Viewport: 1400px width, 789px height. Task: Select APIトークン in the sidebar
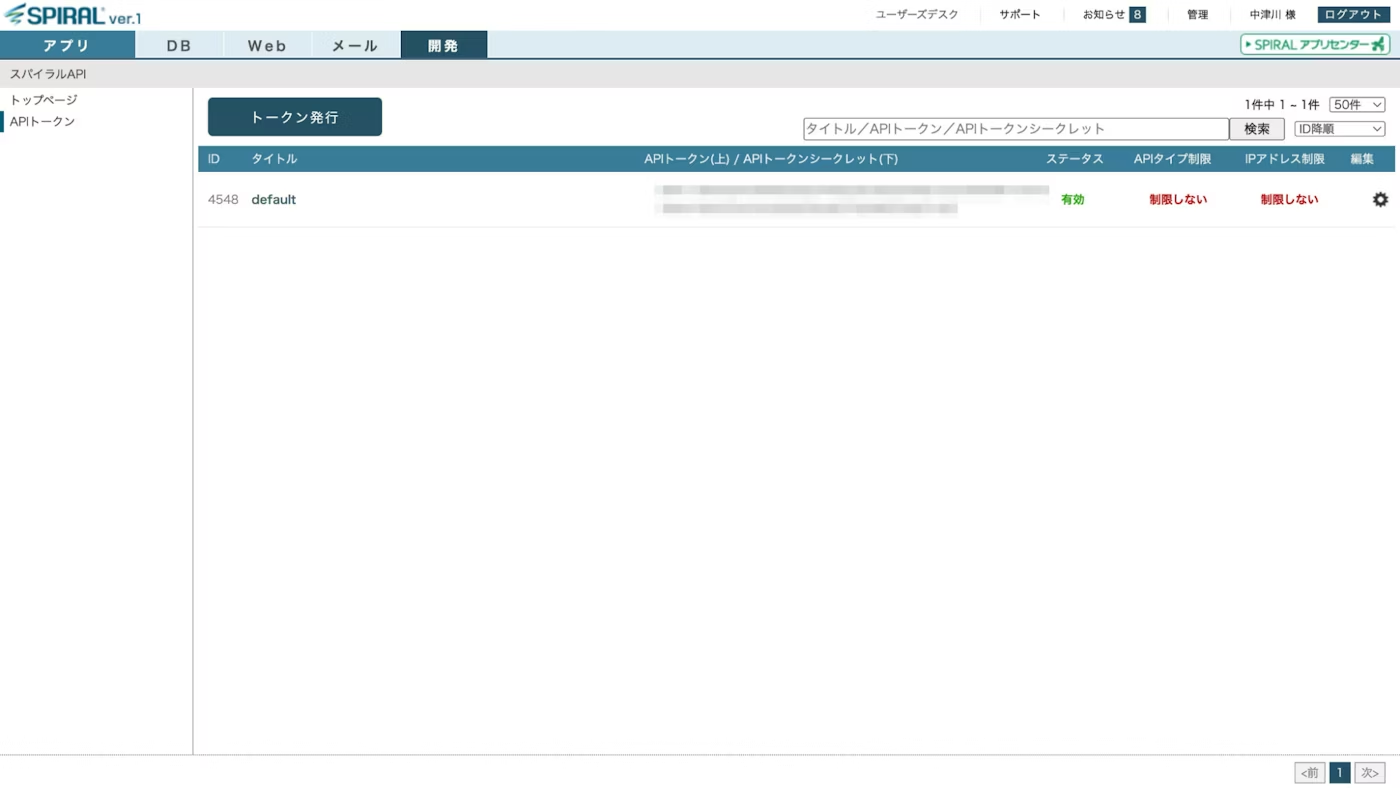coord(42,121)
